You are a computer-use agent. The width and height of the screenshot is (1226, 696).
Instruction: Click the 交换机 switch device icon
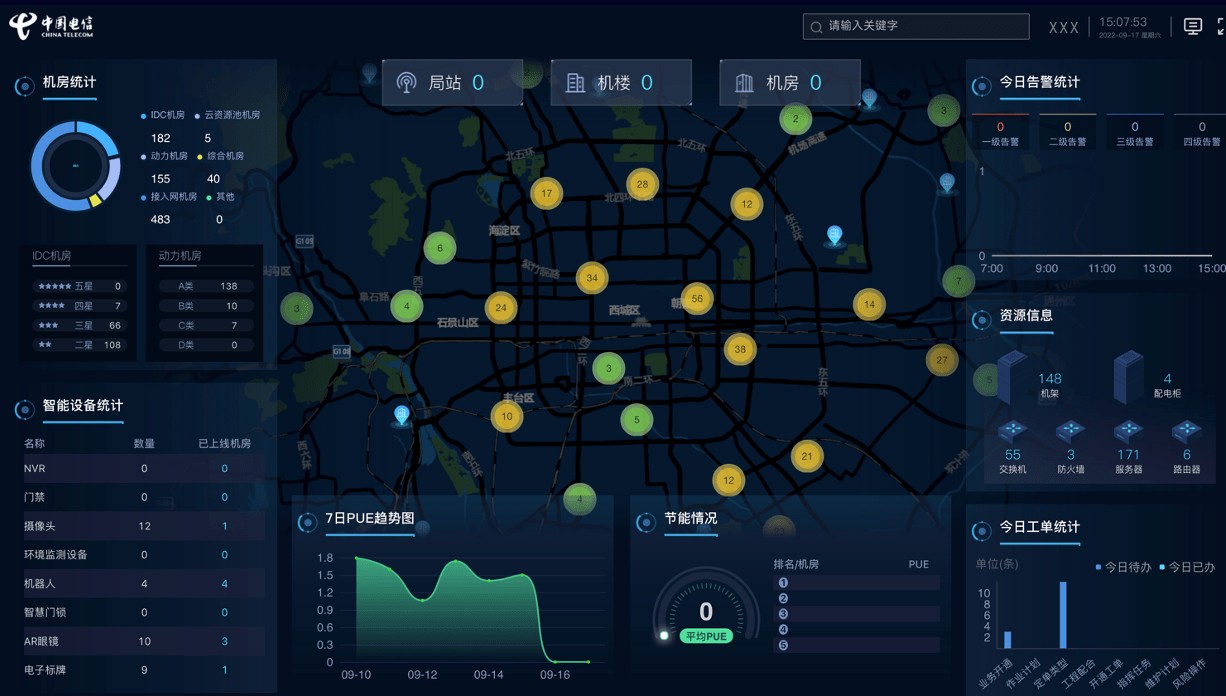(x=1012, y=432)
